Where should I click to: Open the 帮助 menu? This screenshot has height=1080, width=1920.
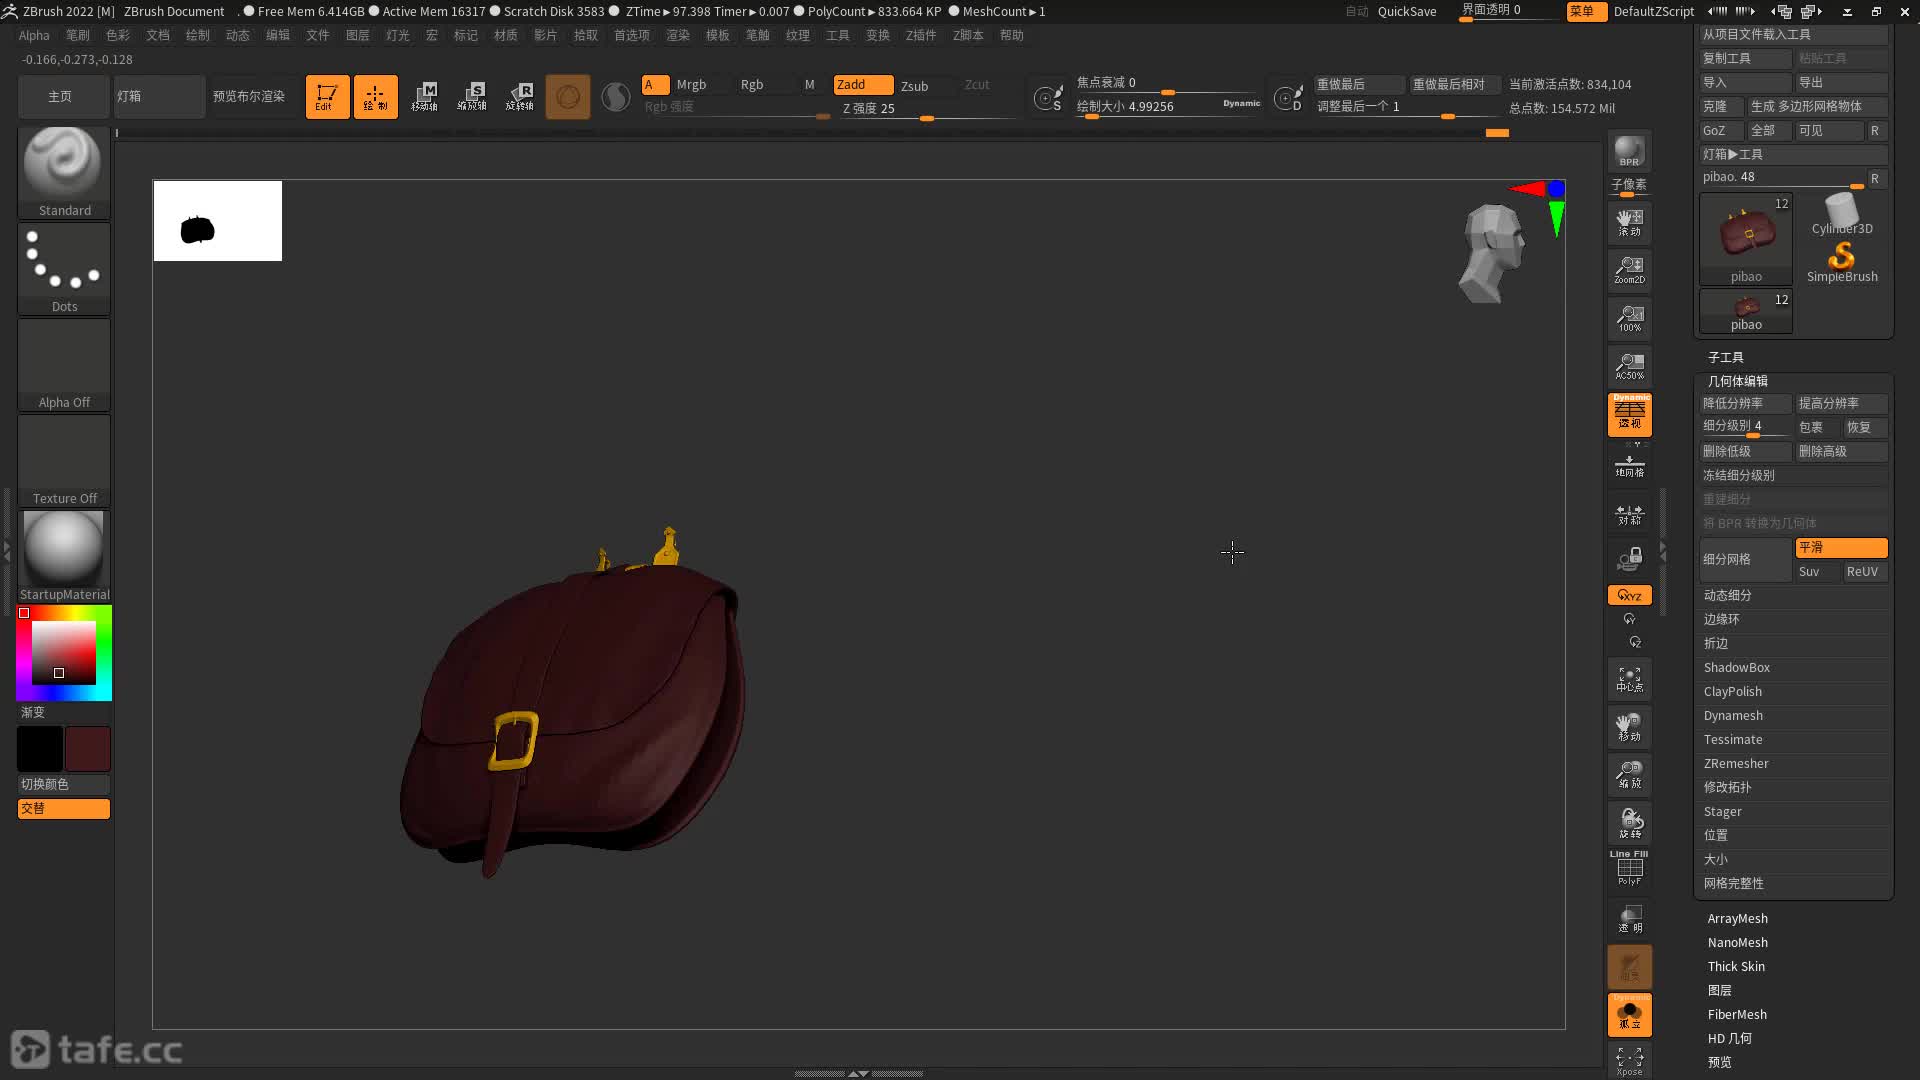[x=1012, y=35]
